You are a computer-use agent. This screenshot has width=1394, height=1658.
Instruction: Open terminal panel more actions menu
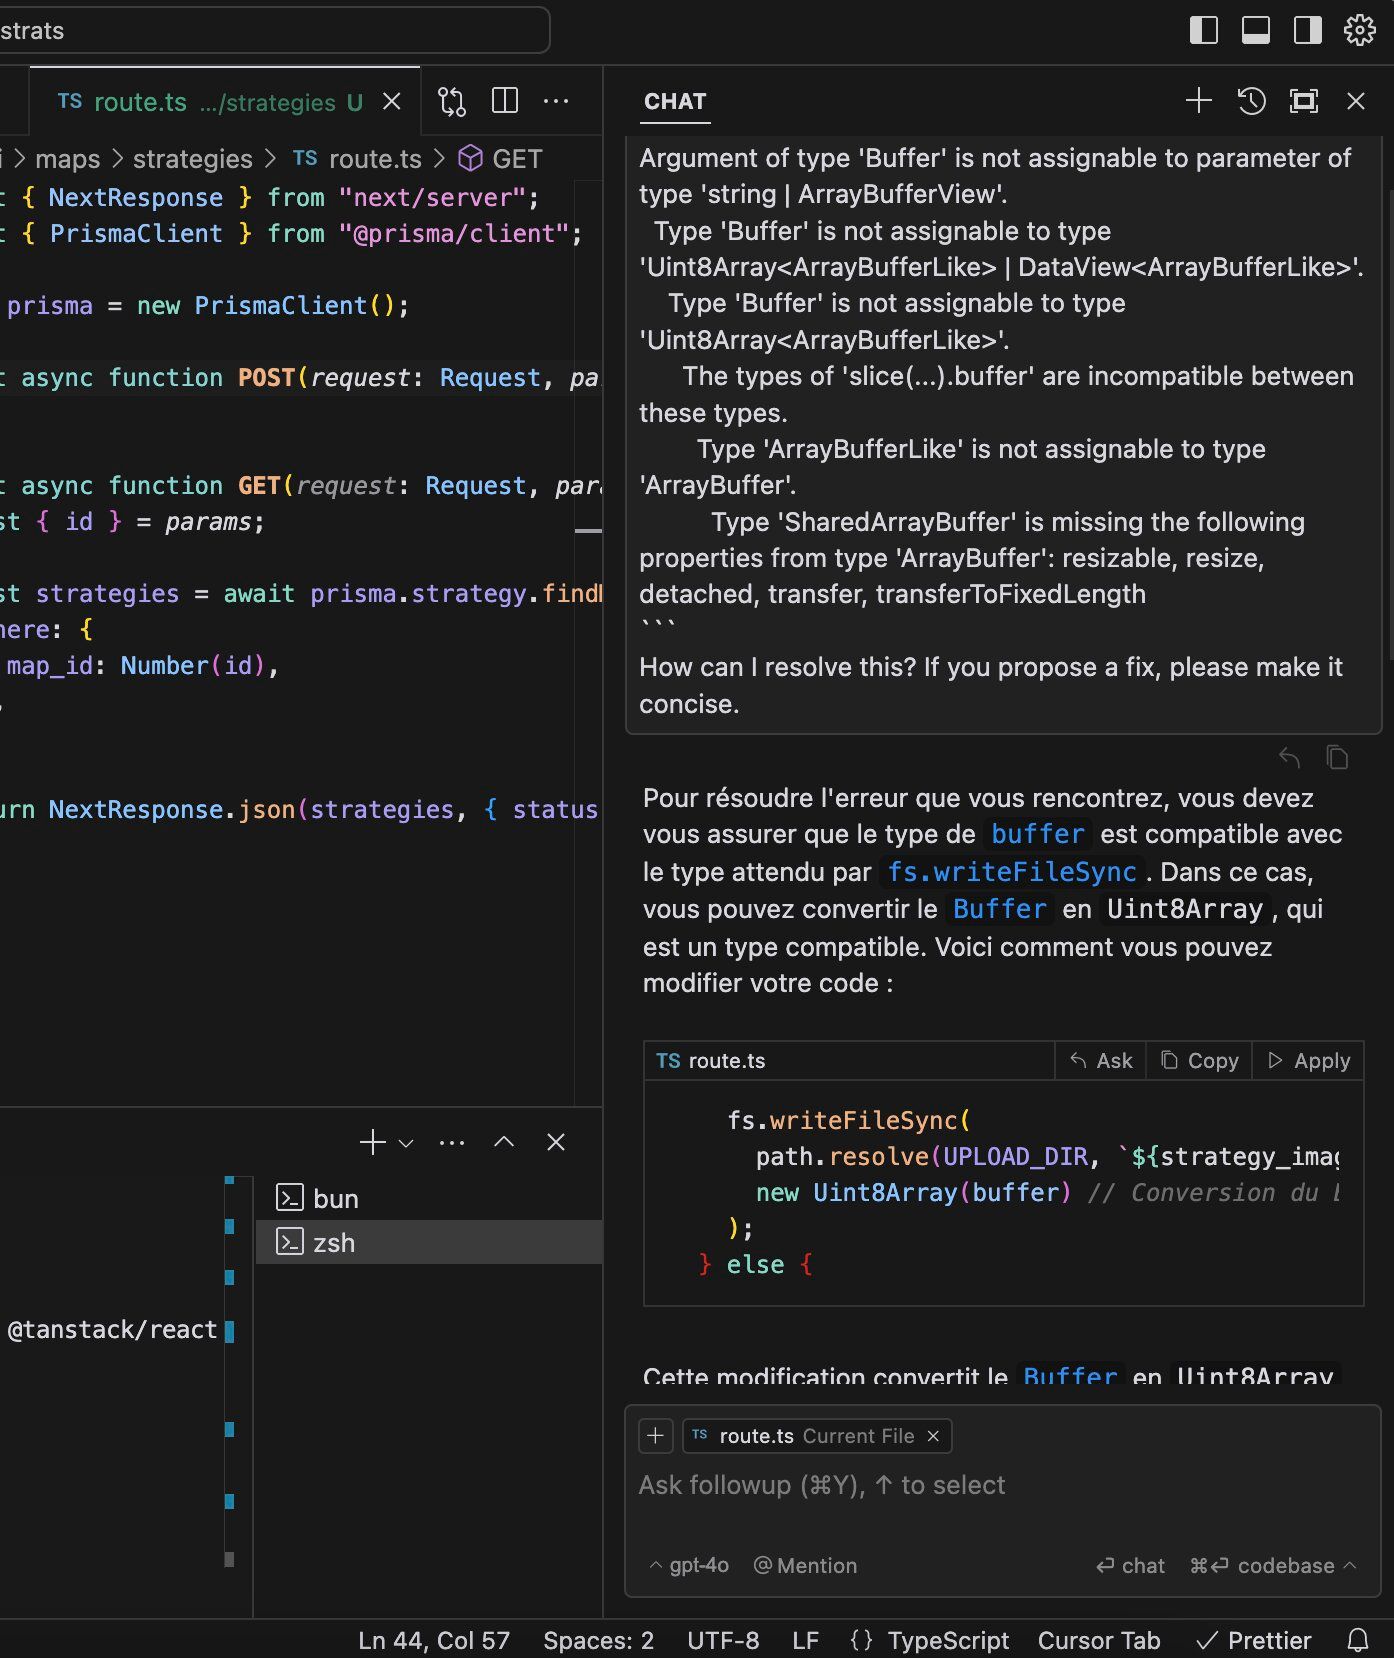452,1142
